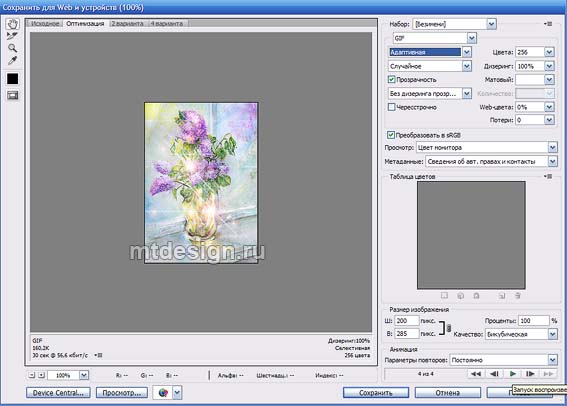Image resolution: width=567 pixels, height=406 pixels.
Task: Switch to the 4 варианта tab
Action: click(x=167, y=23)
